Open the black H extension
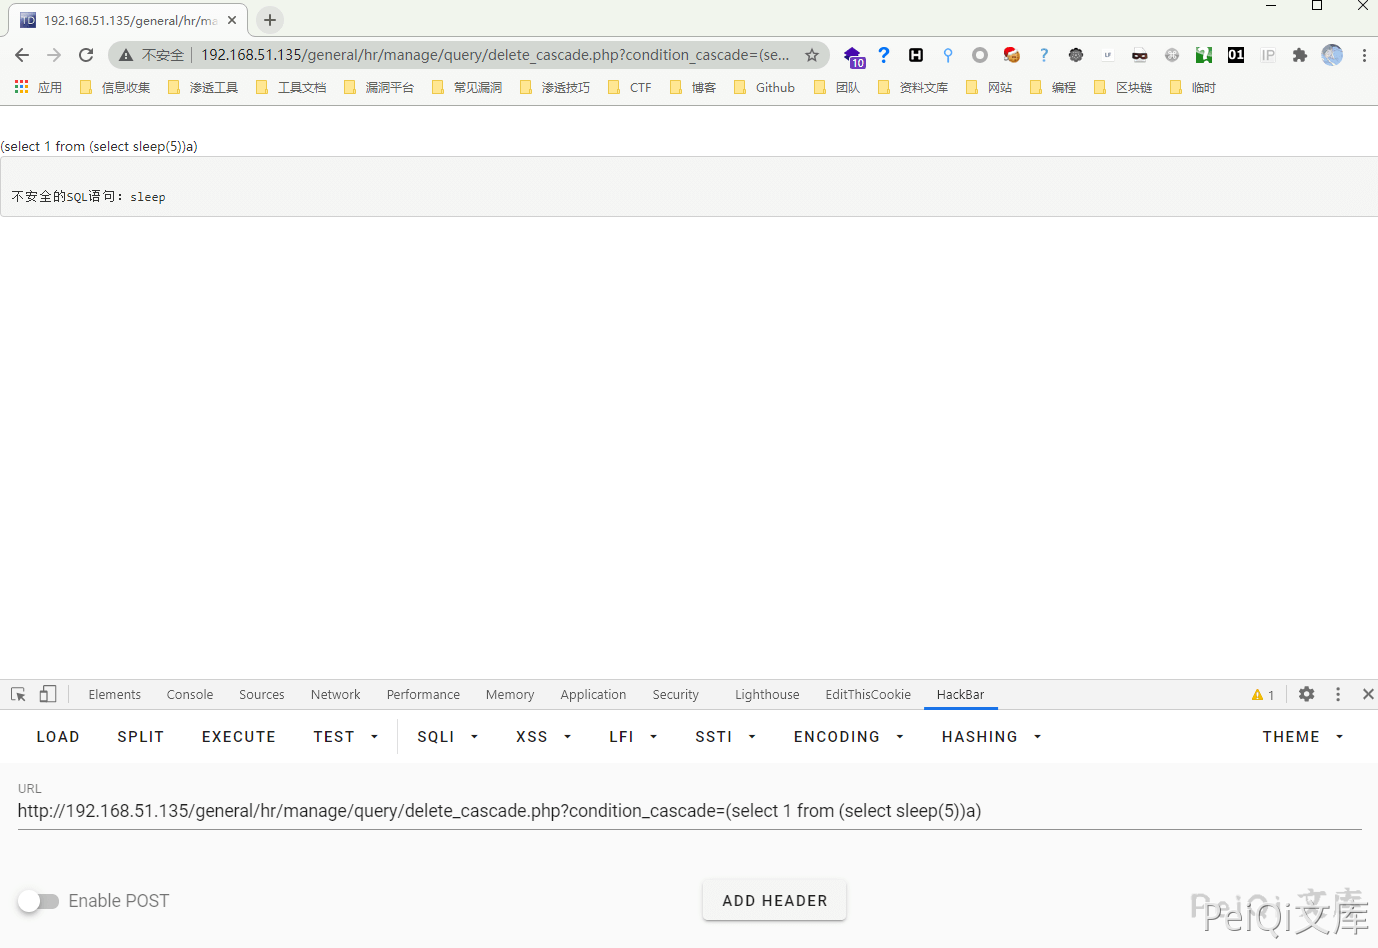This screenshot has width=1378, height=948. coord(916,55)
